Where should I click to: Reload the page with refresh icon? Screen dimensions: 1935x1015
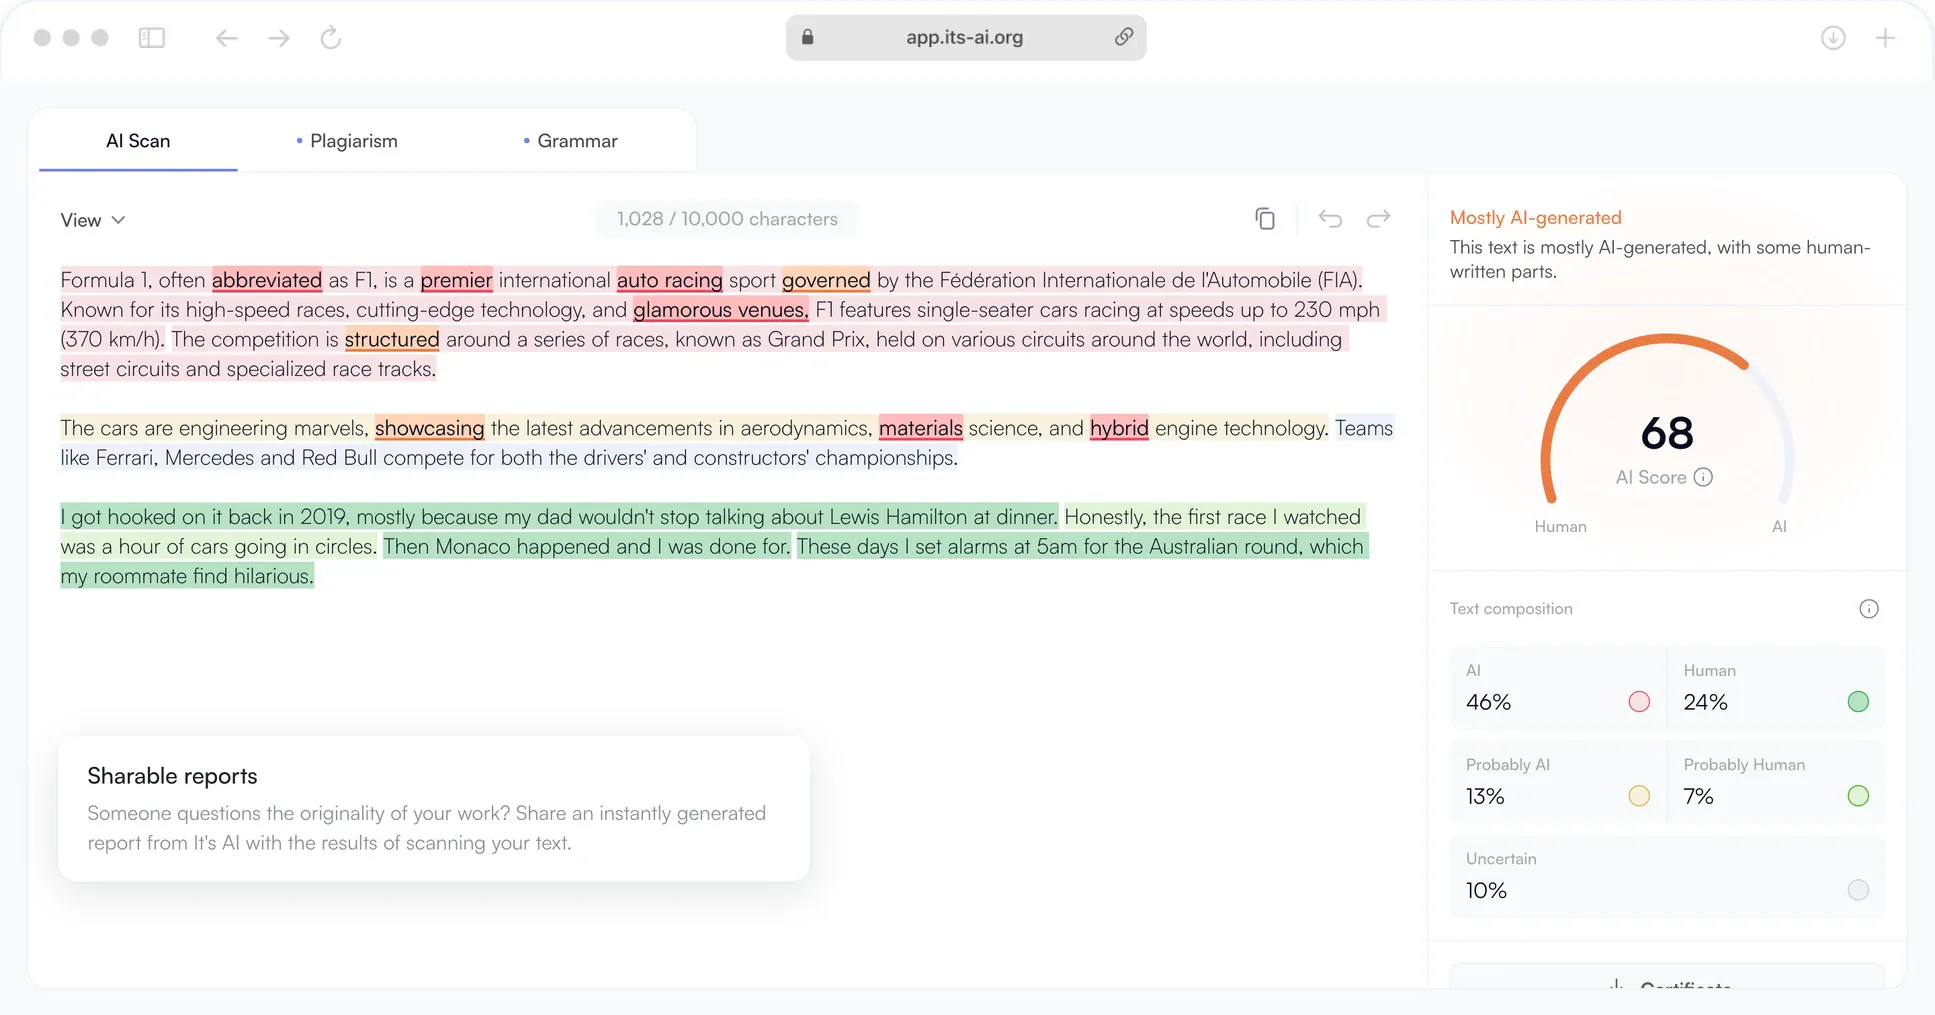(331, 38)
